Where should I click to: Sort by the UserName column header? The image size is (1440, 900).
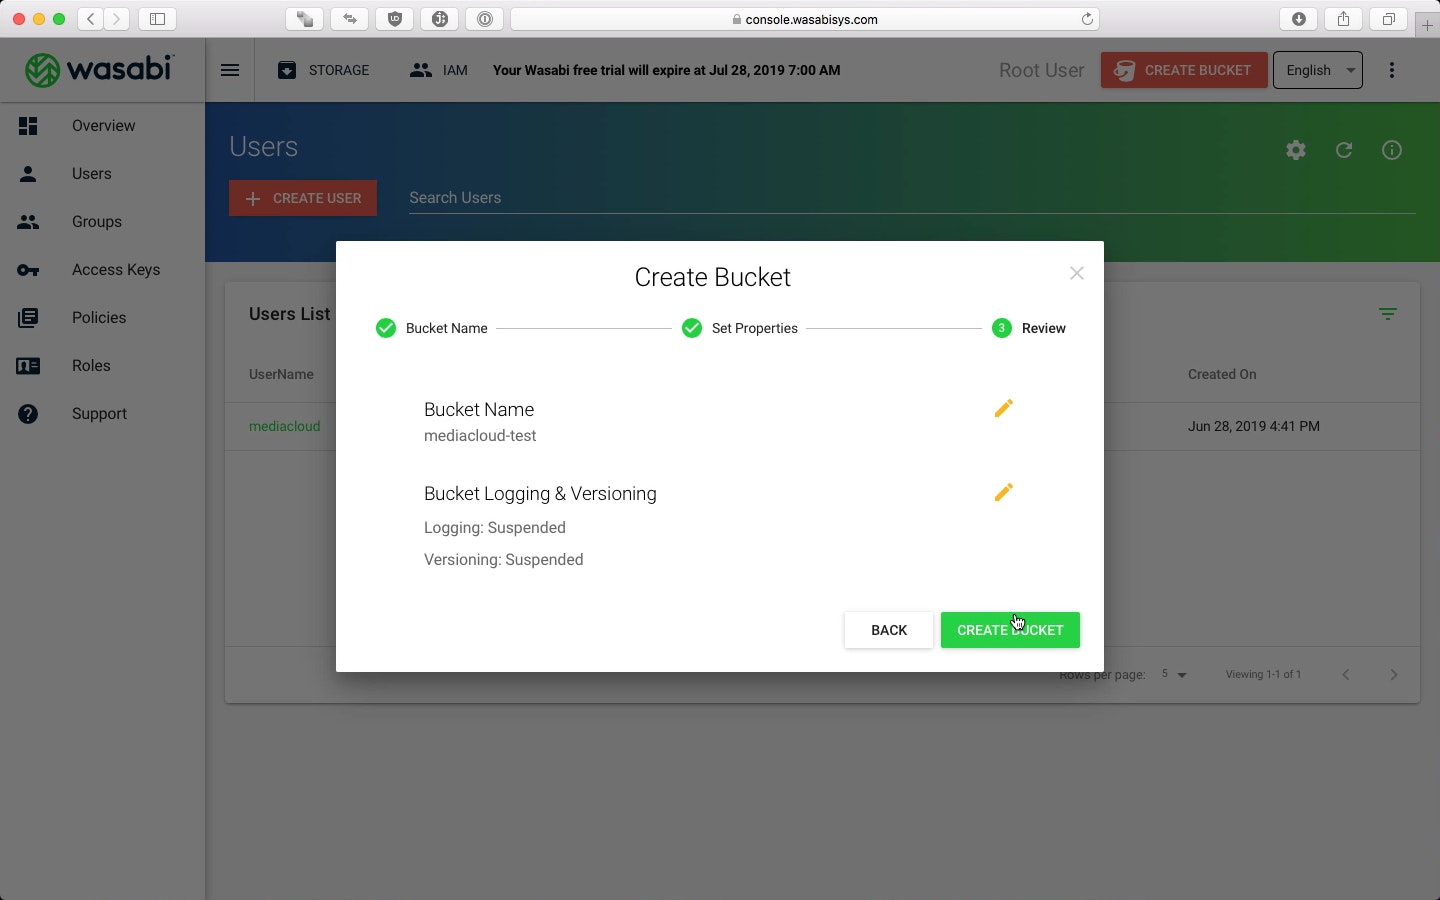pyautogui.click(x=281, y=374)
